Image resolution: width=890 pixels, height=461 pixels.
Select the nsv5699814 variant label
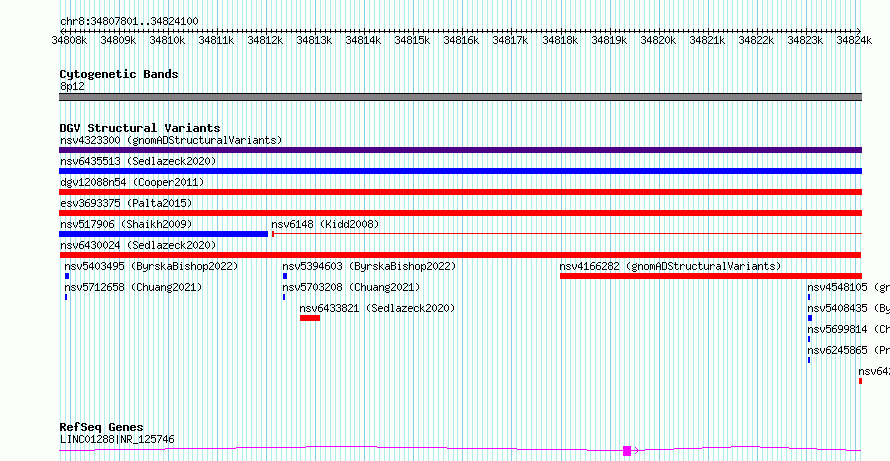click(849, 329)
